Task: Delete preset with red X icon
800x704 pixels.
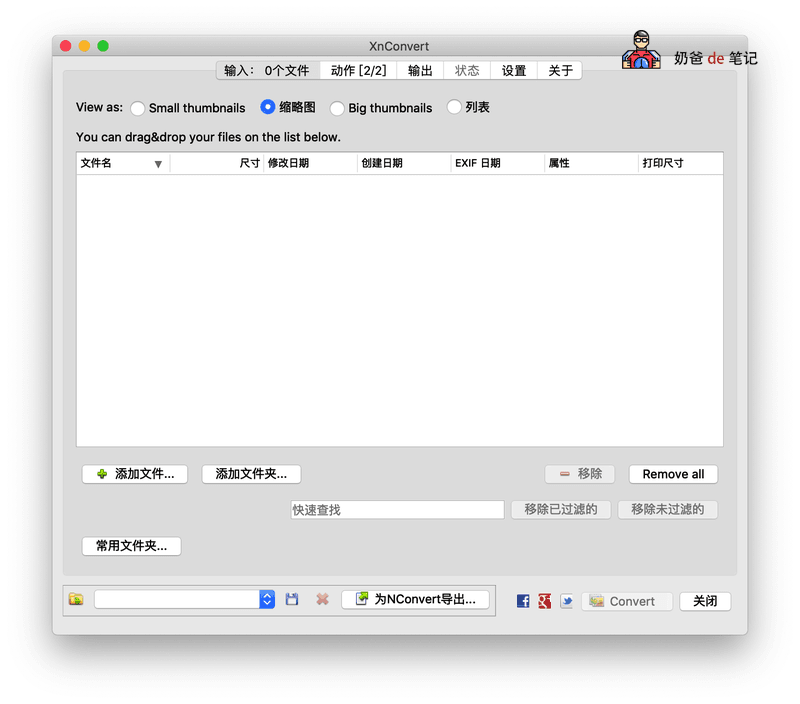Action: (322, 599)
